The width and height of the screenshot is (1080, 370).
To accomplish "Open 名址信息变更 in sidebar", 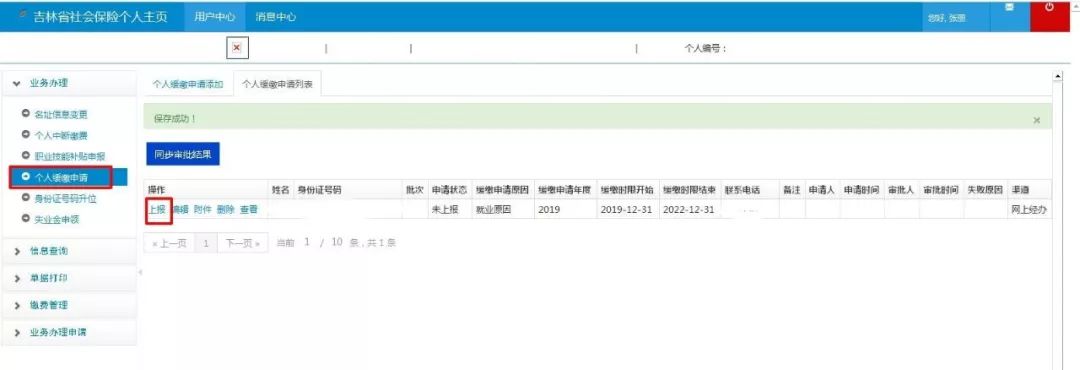I will pyautogui.click(x=61, y=115).
